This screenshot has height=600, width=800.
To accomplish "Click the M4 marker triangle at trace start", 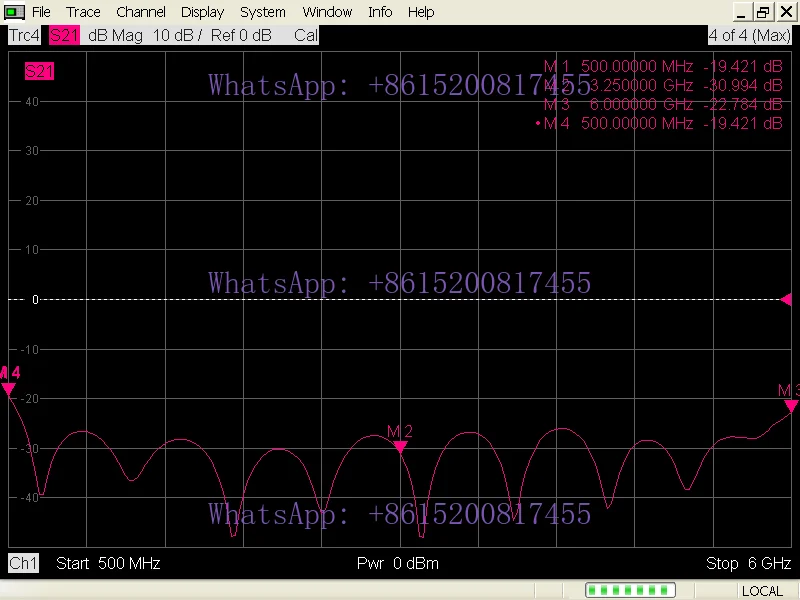I will 8,388.
